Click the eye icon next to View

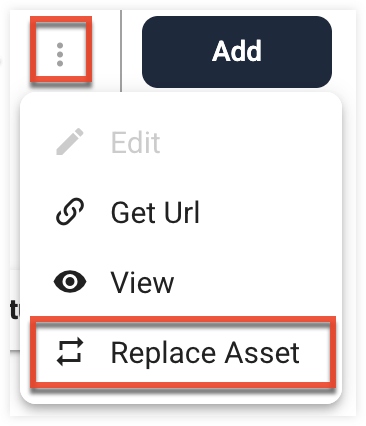point(70,282)
